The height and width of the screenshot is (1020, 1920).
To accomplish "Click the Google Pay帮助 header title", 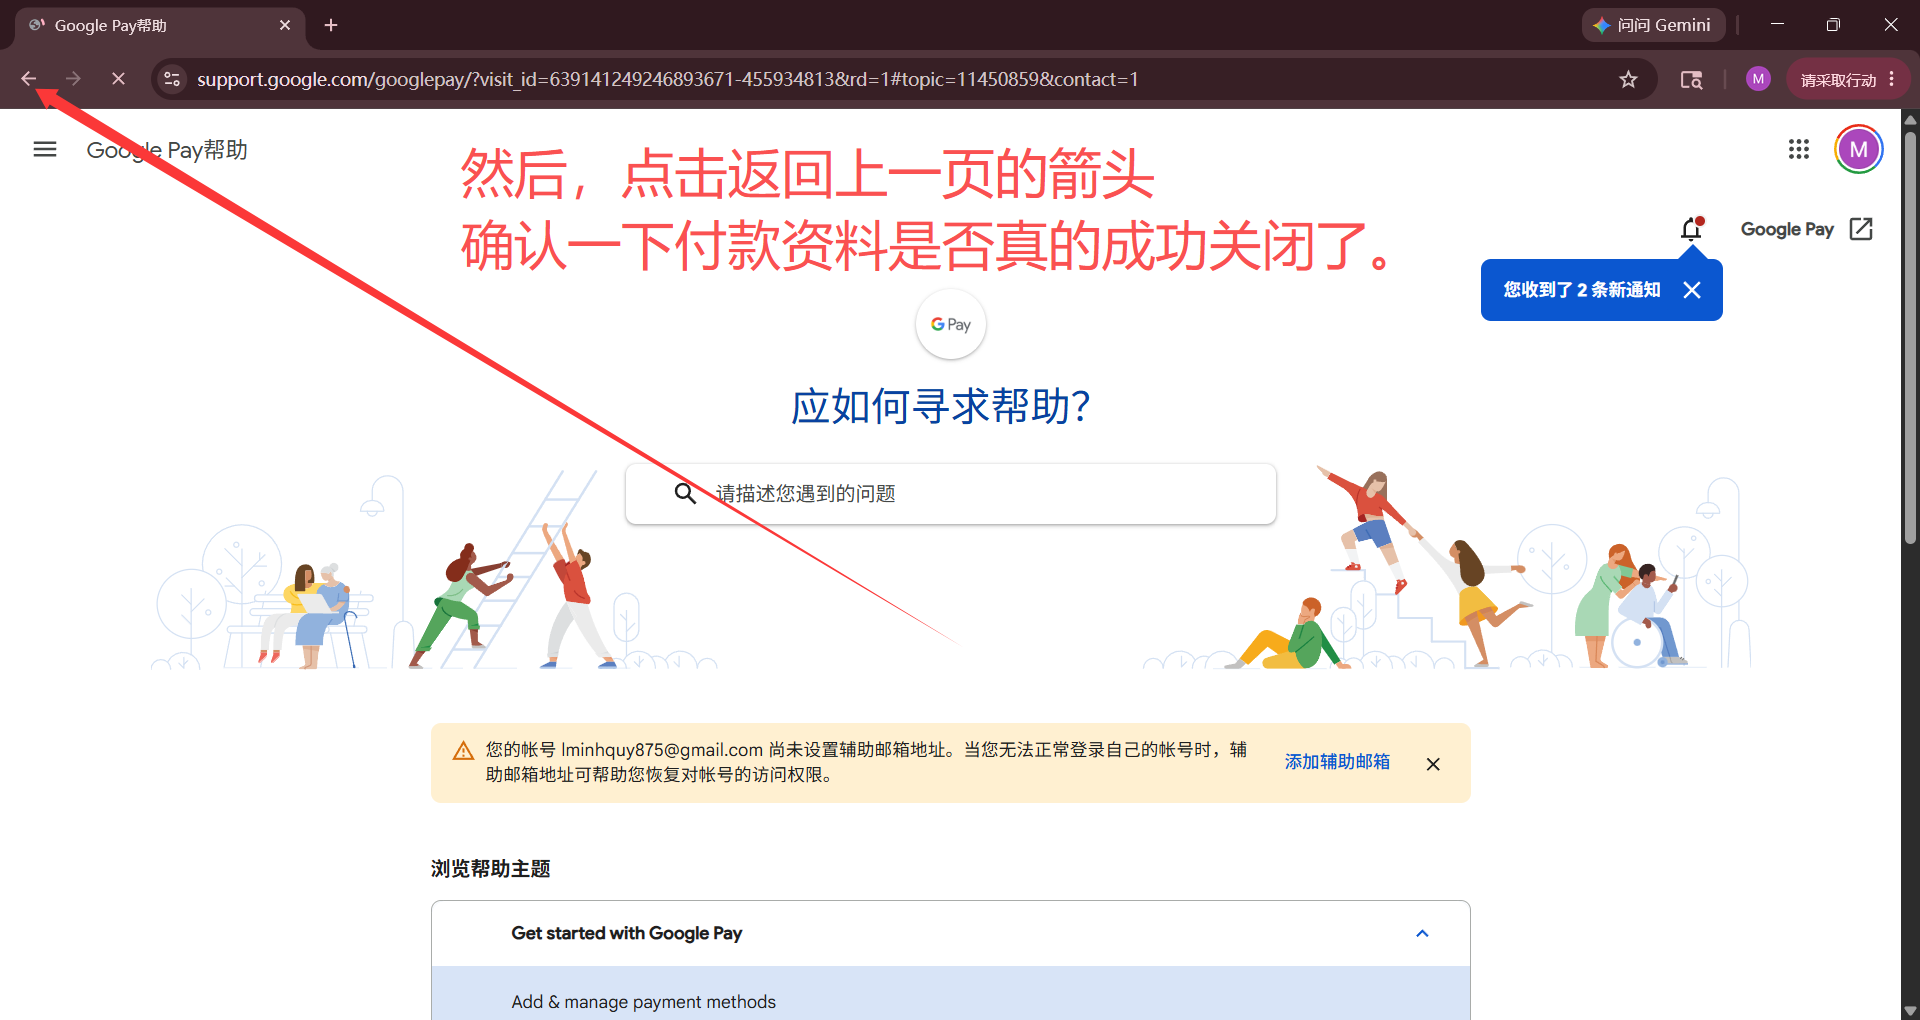I will [167, 150].
